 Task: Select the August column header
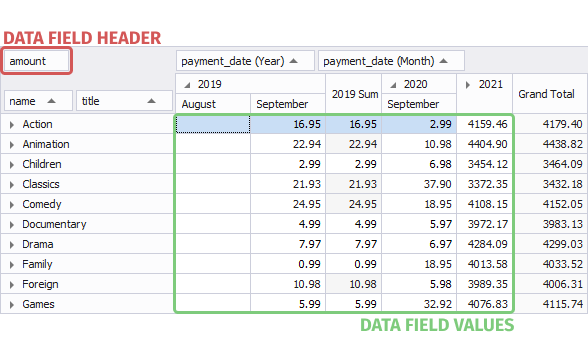coord(213,104)
